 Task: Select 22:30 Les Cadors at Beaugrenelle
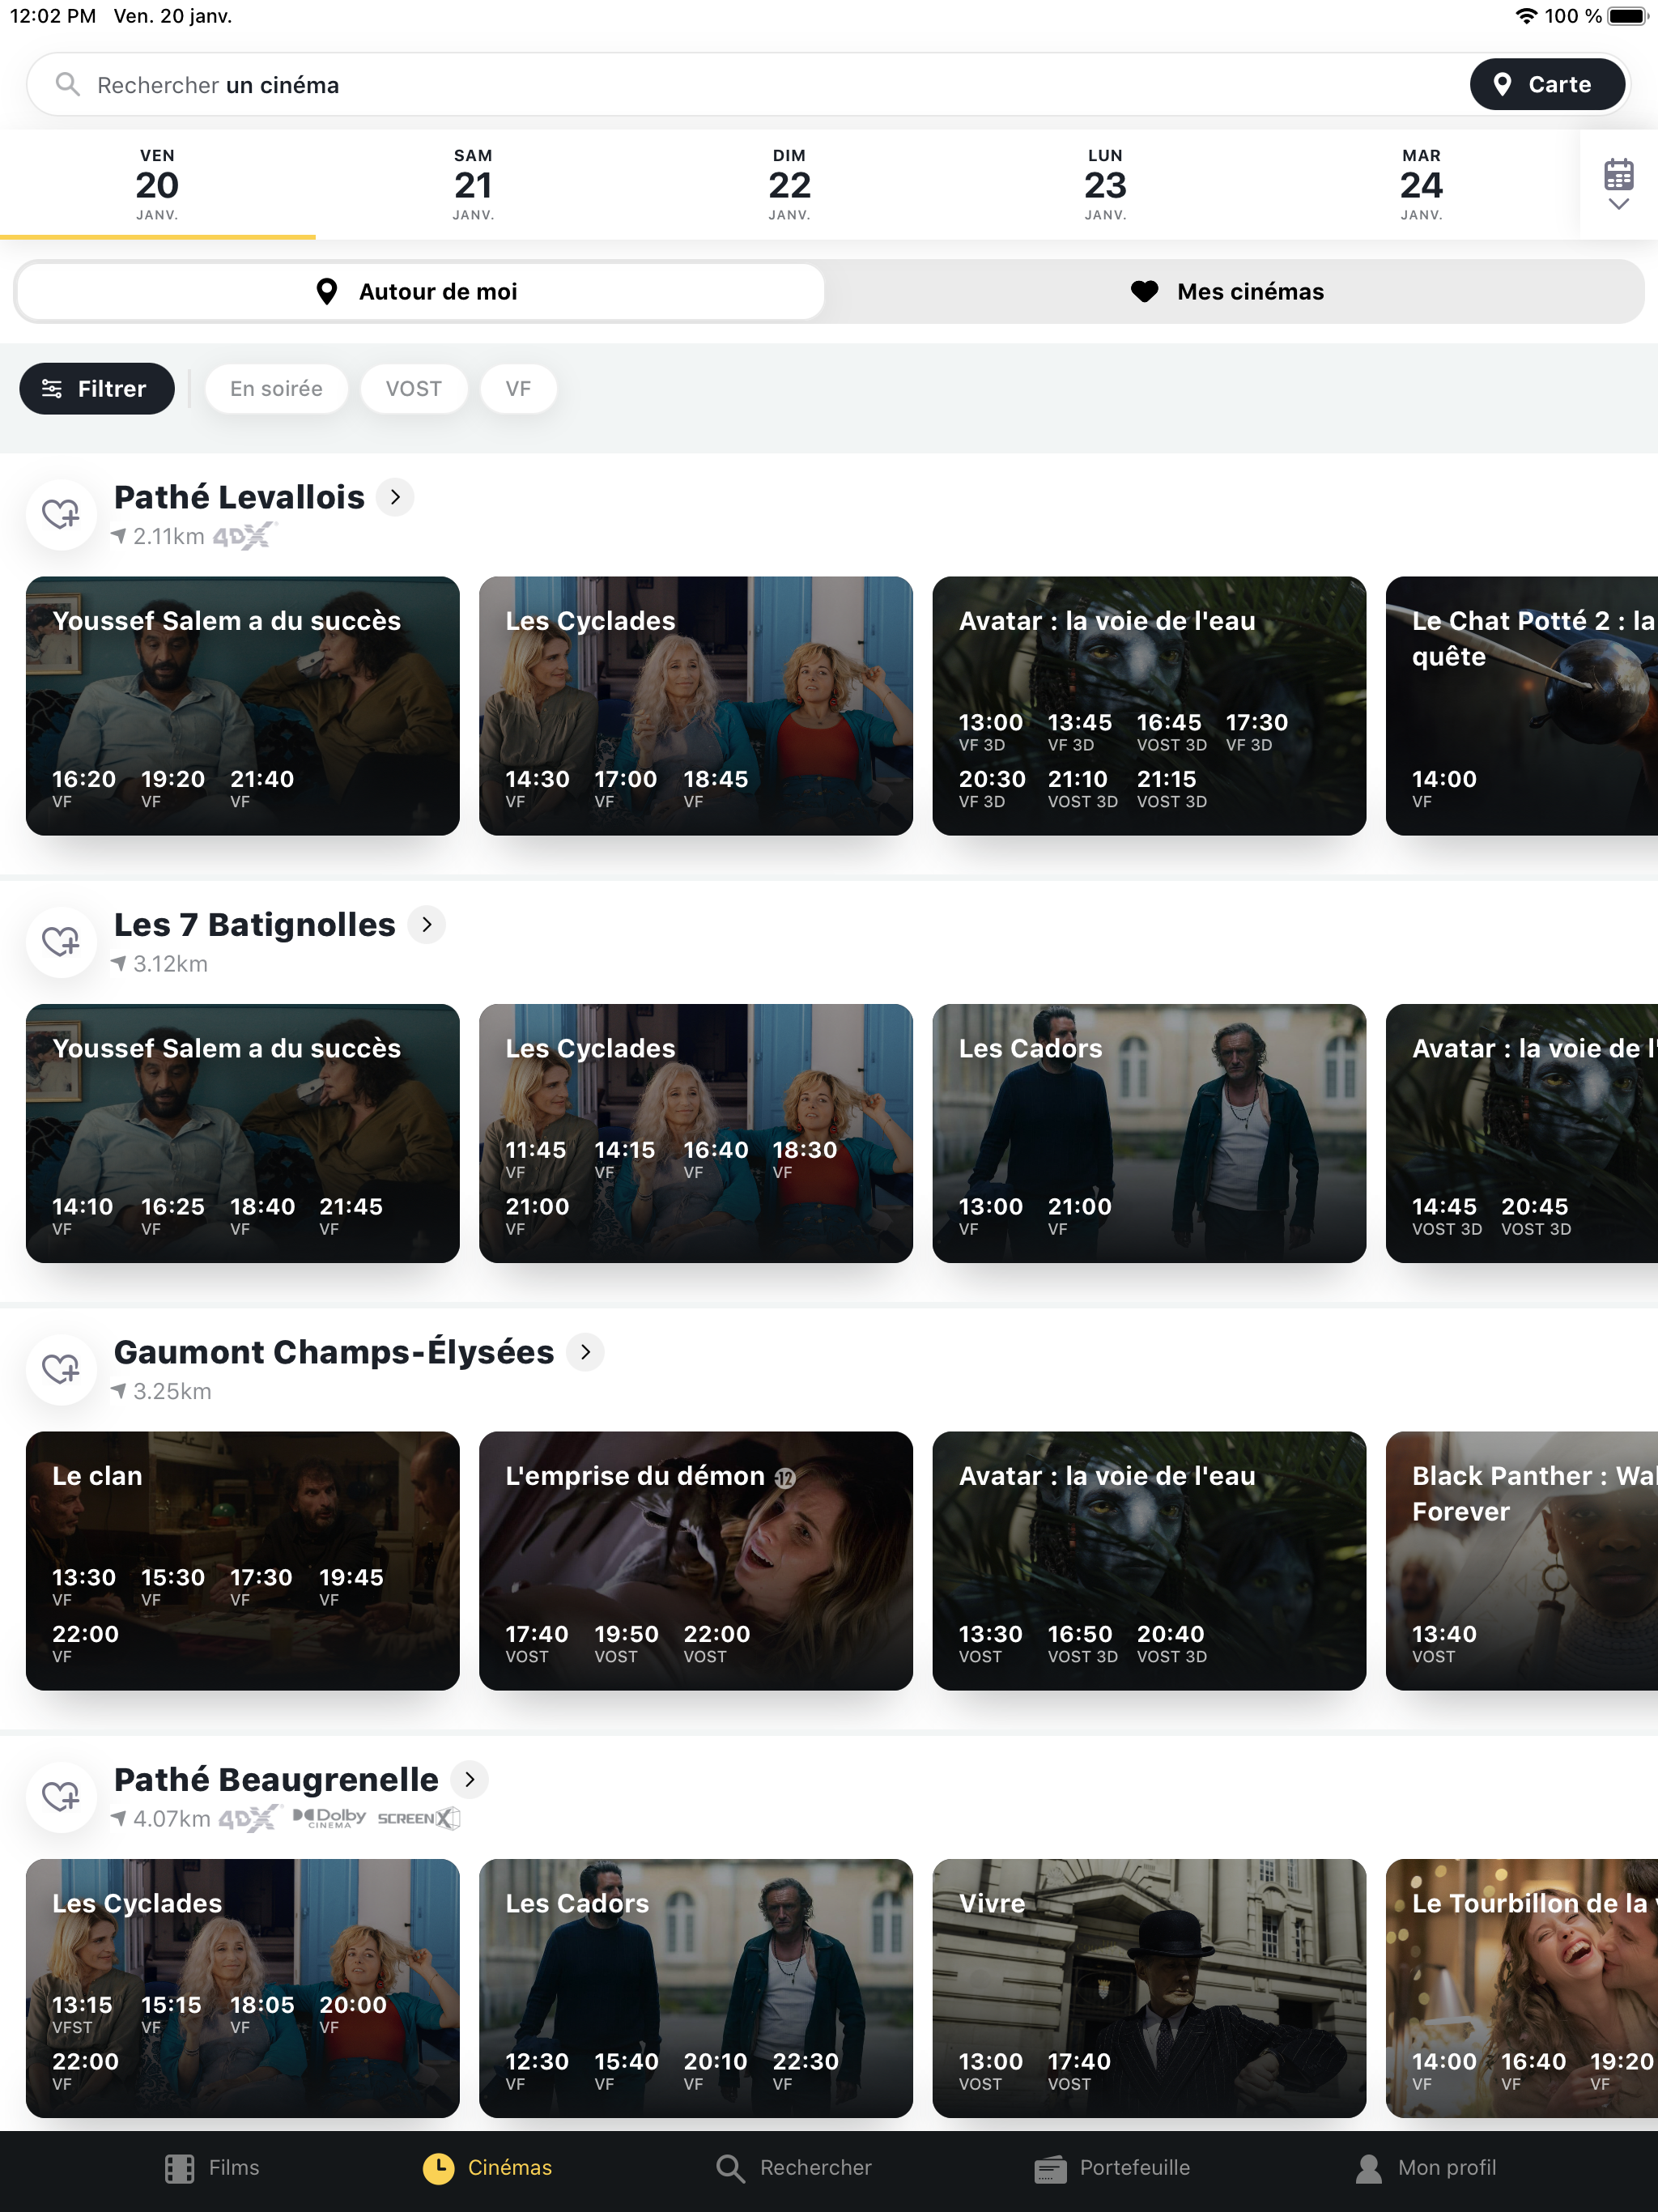(805, 2071)
